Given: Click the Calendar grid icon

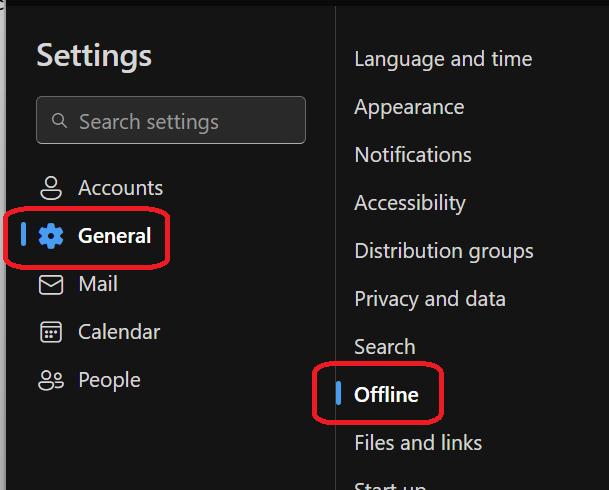Looking at the screenshot, I should click(50, 332).
